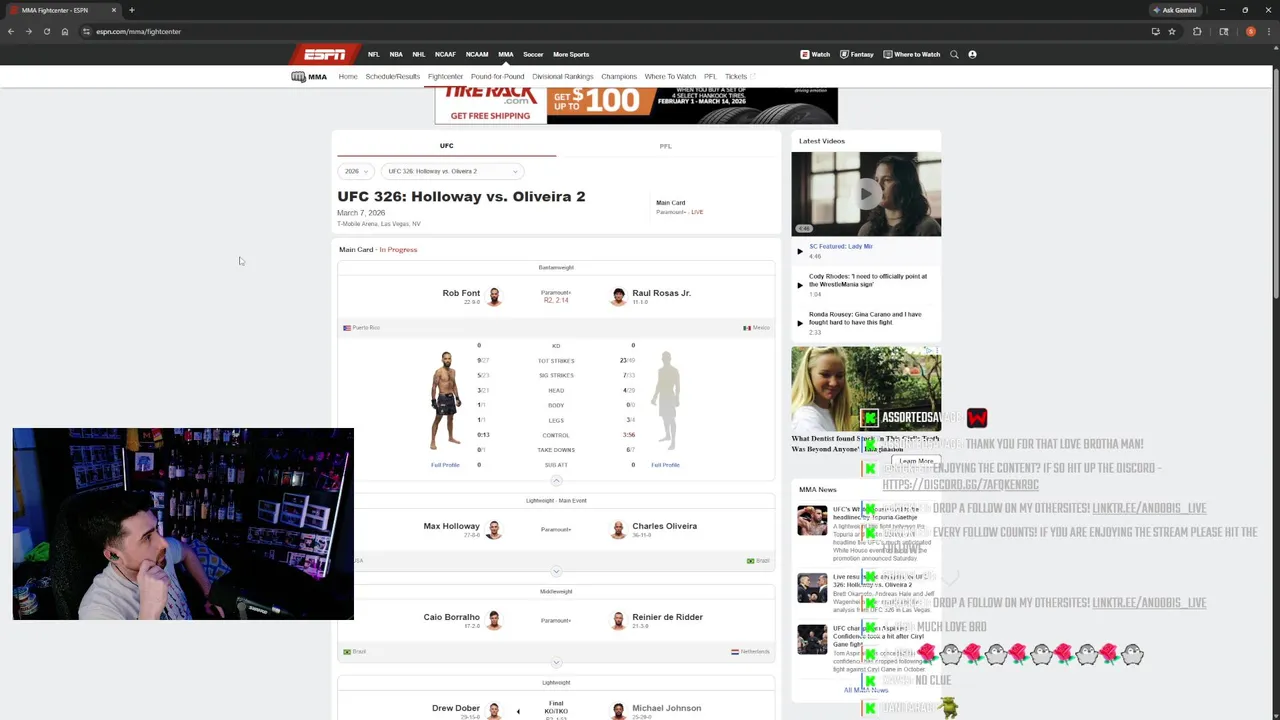Click the ESPN Watch icon link

815,54
